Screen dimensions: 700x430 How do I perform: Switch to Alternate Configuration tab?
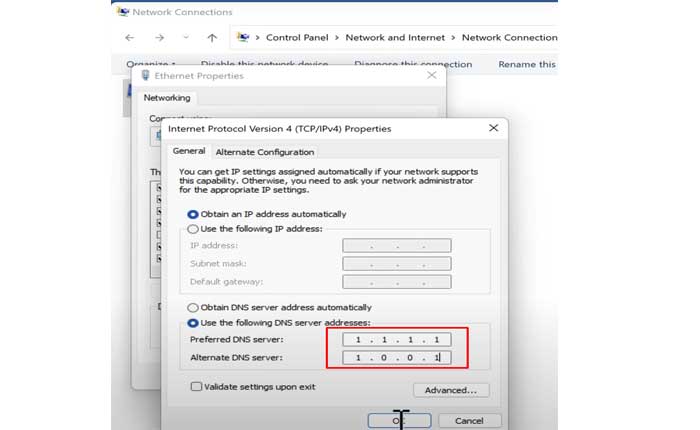(x=265, y=152)
